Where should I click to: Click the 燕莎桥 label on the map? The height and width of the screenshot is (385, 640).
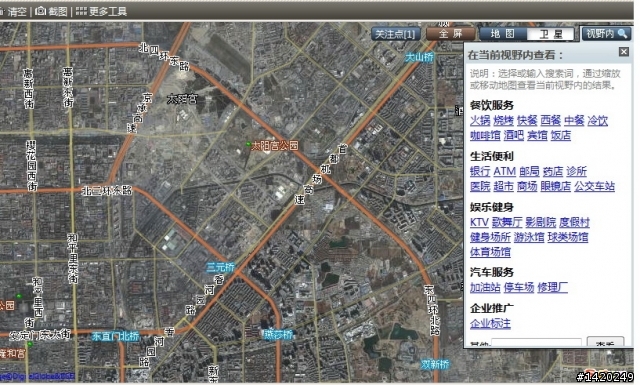point(278,334)
